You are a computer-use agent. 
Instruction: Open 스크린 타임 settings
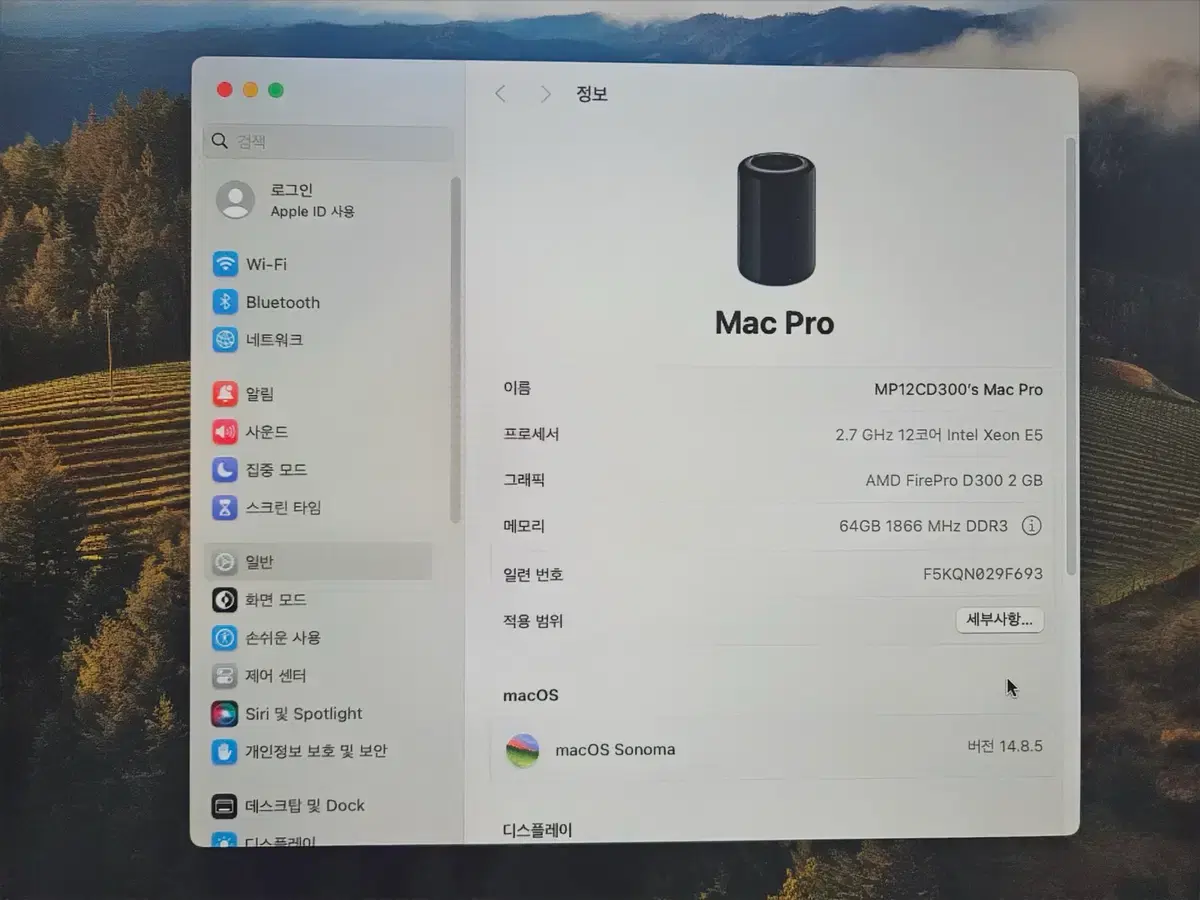point(318,507)
